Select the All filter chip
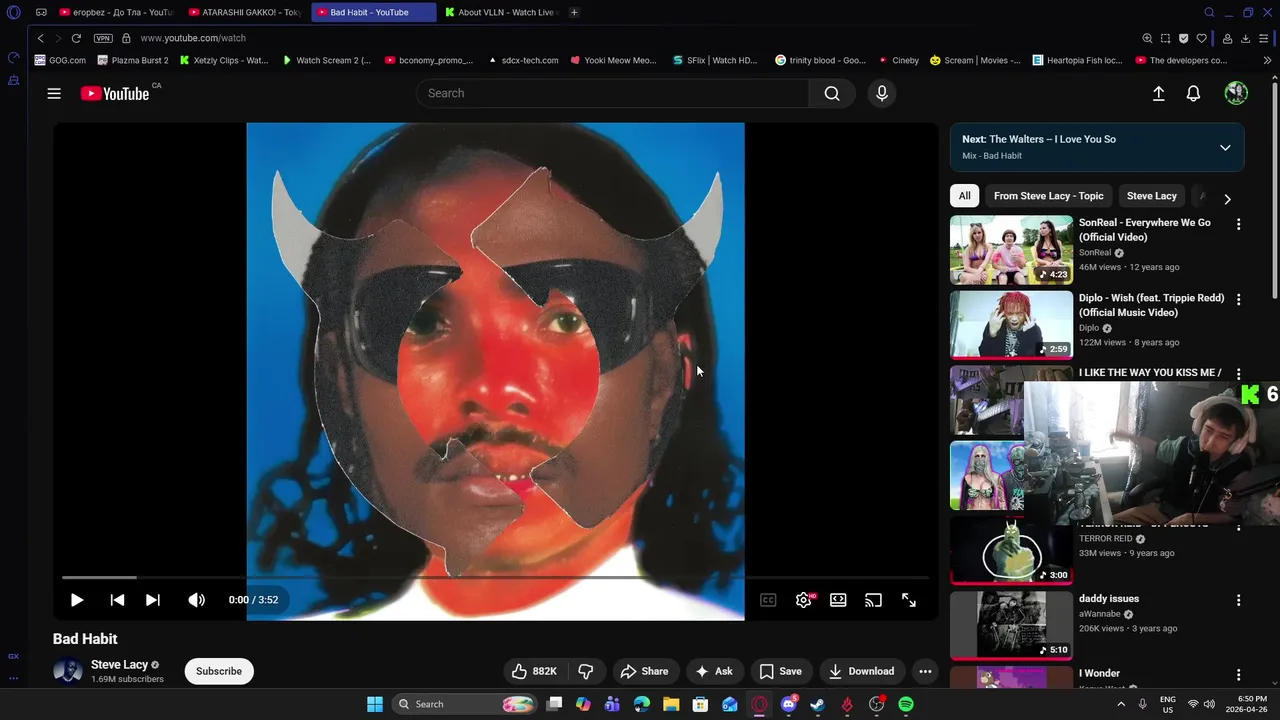1280x720 pixels. [964, 196]
